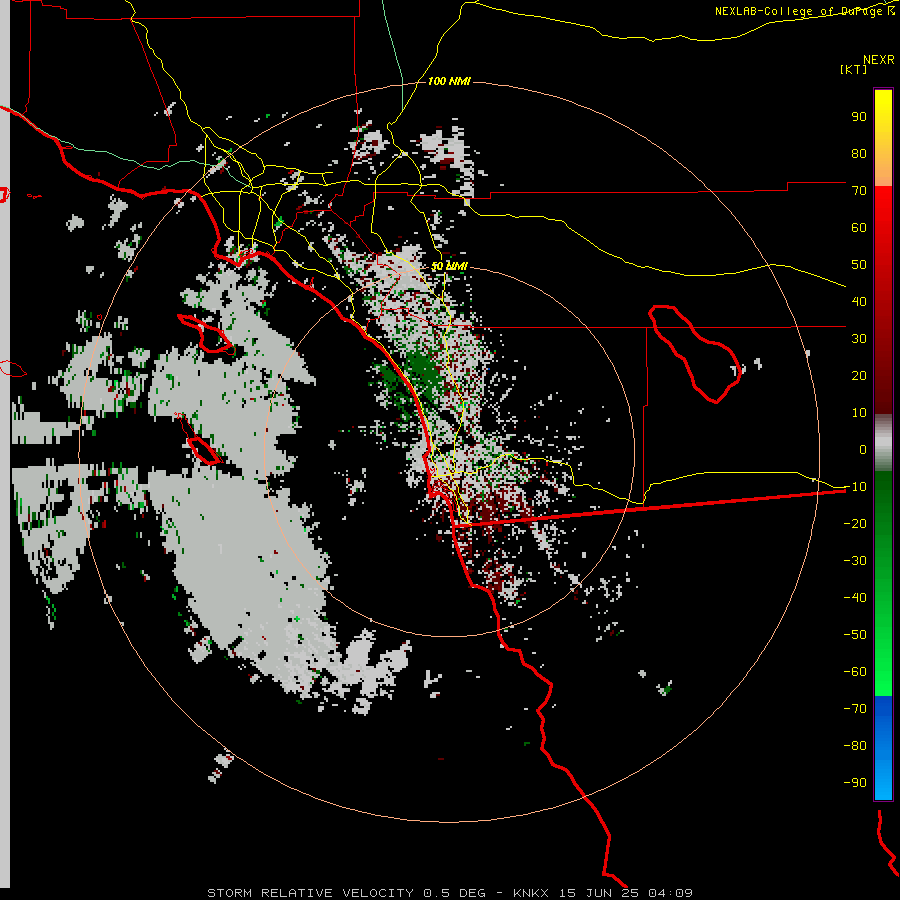Click the [KT] units label
Screen dimensions: 900x900
tap(854, 69)
